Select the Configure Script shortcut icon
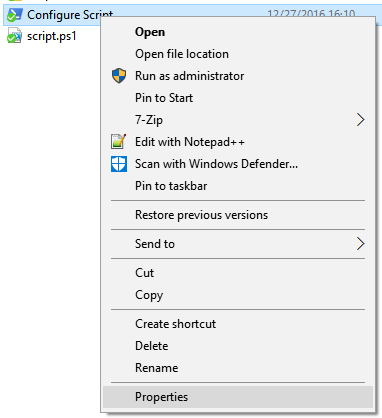This screenshot has height=418, width=382. (x=14, y=15)
